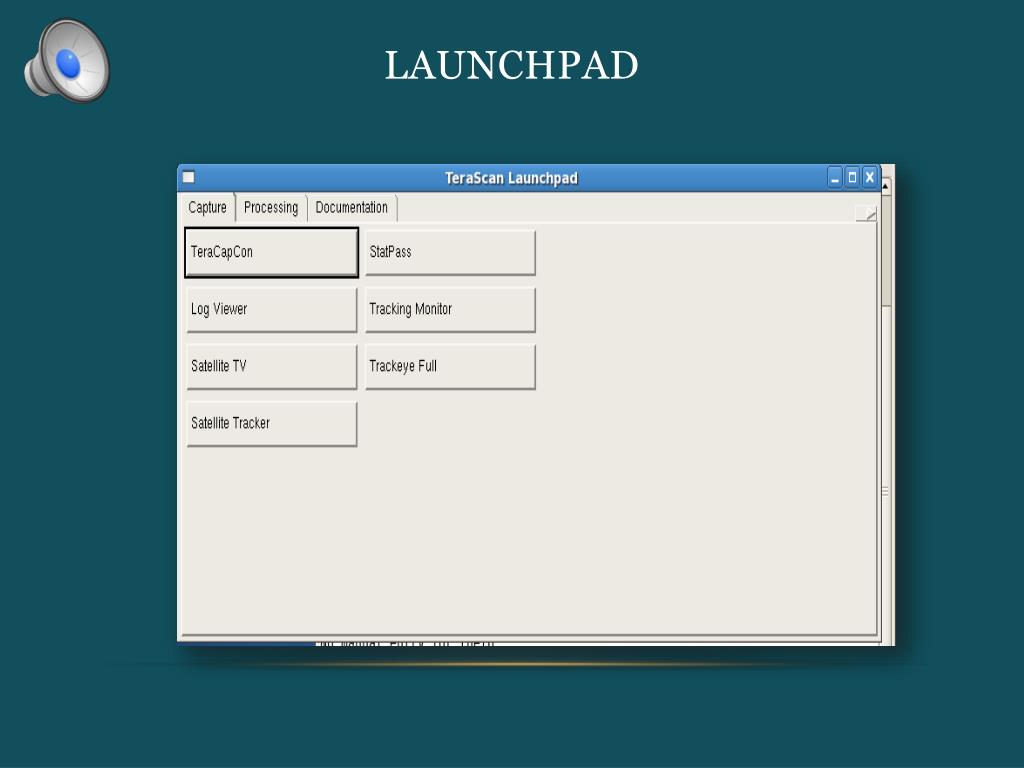Start the Tracking Monitor
Screen dimensions: 1024x768
tap(450, 310)
